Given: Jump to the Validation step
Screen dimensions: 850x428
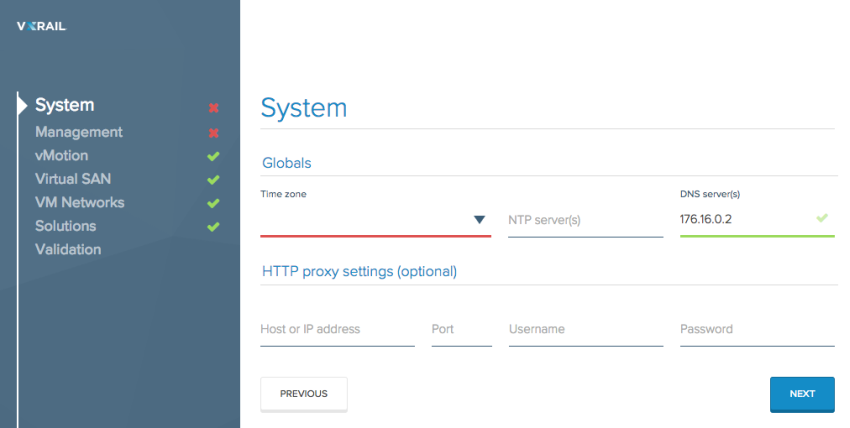Looking at the screenshot, I should click(x=68, y=249).
